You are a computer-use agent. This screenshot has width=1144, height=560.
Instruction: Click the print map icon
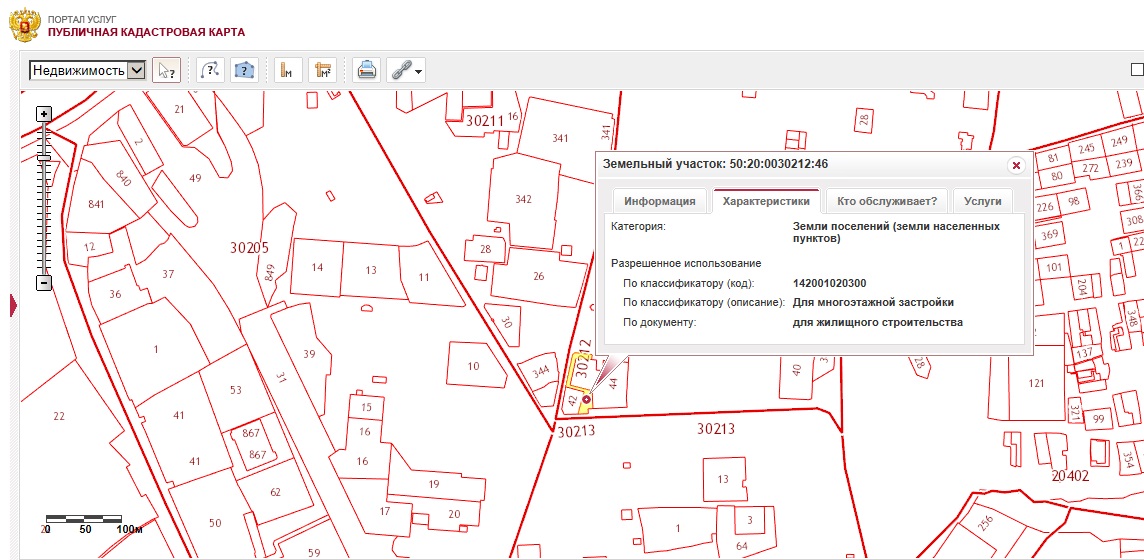(x=367, y=70)
